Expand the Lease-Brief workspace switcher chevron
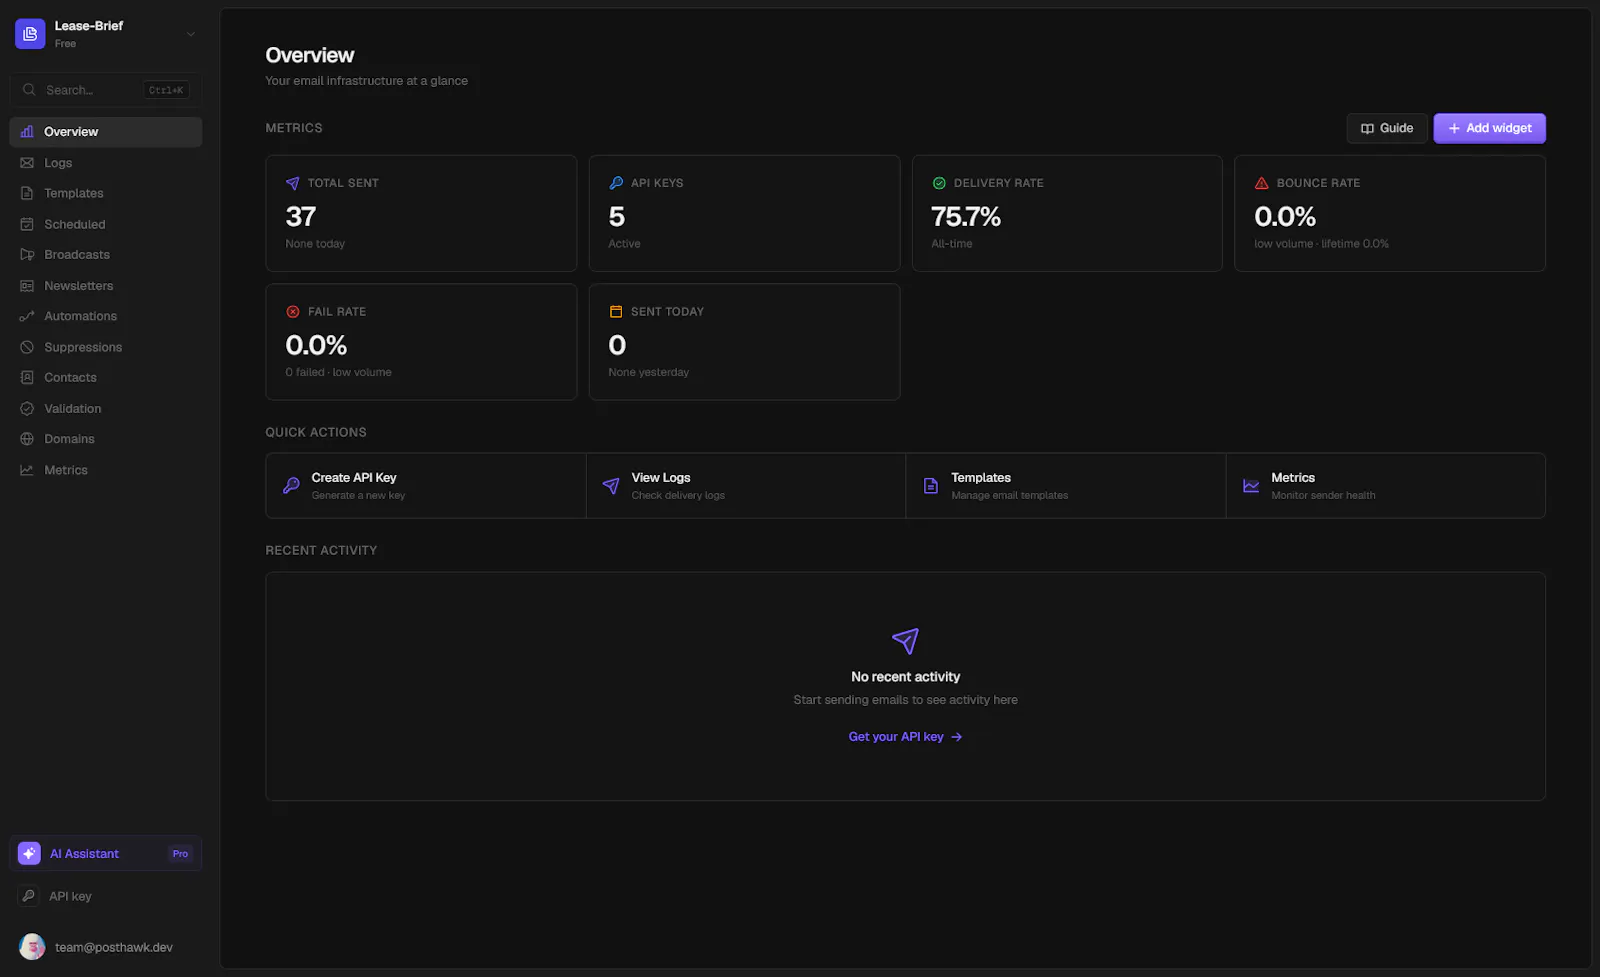The width and height of the screenshot is (1600, 977). [191, 34]
